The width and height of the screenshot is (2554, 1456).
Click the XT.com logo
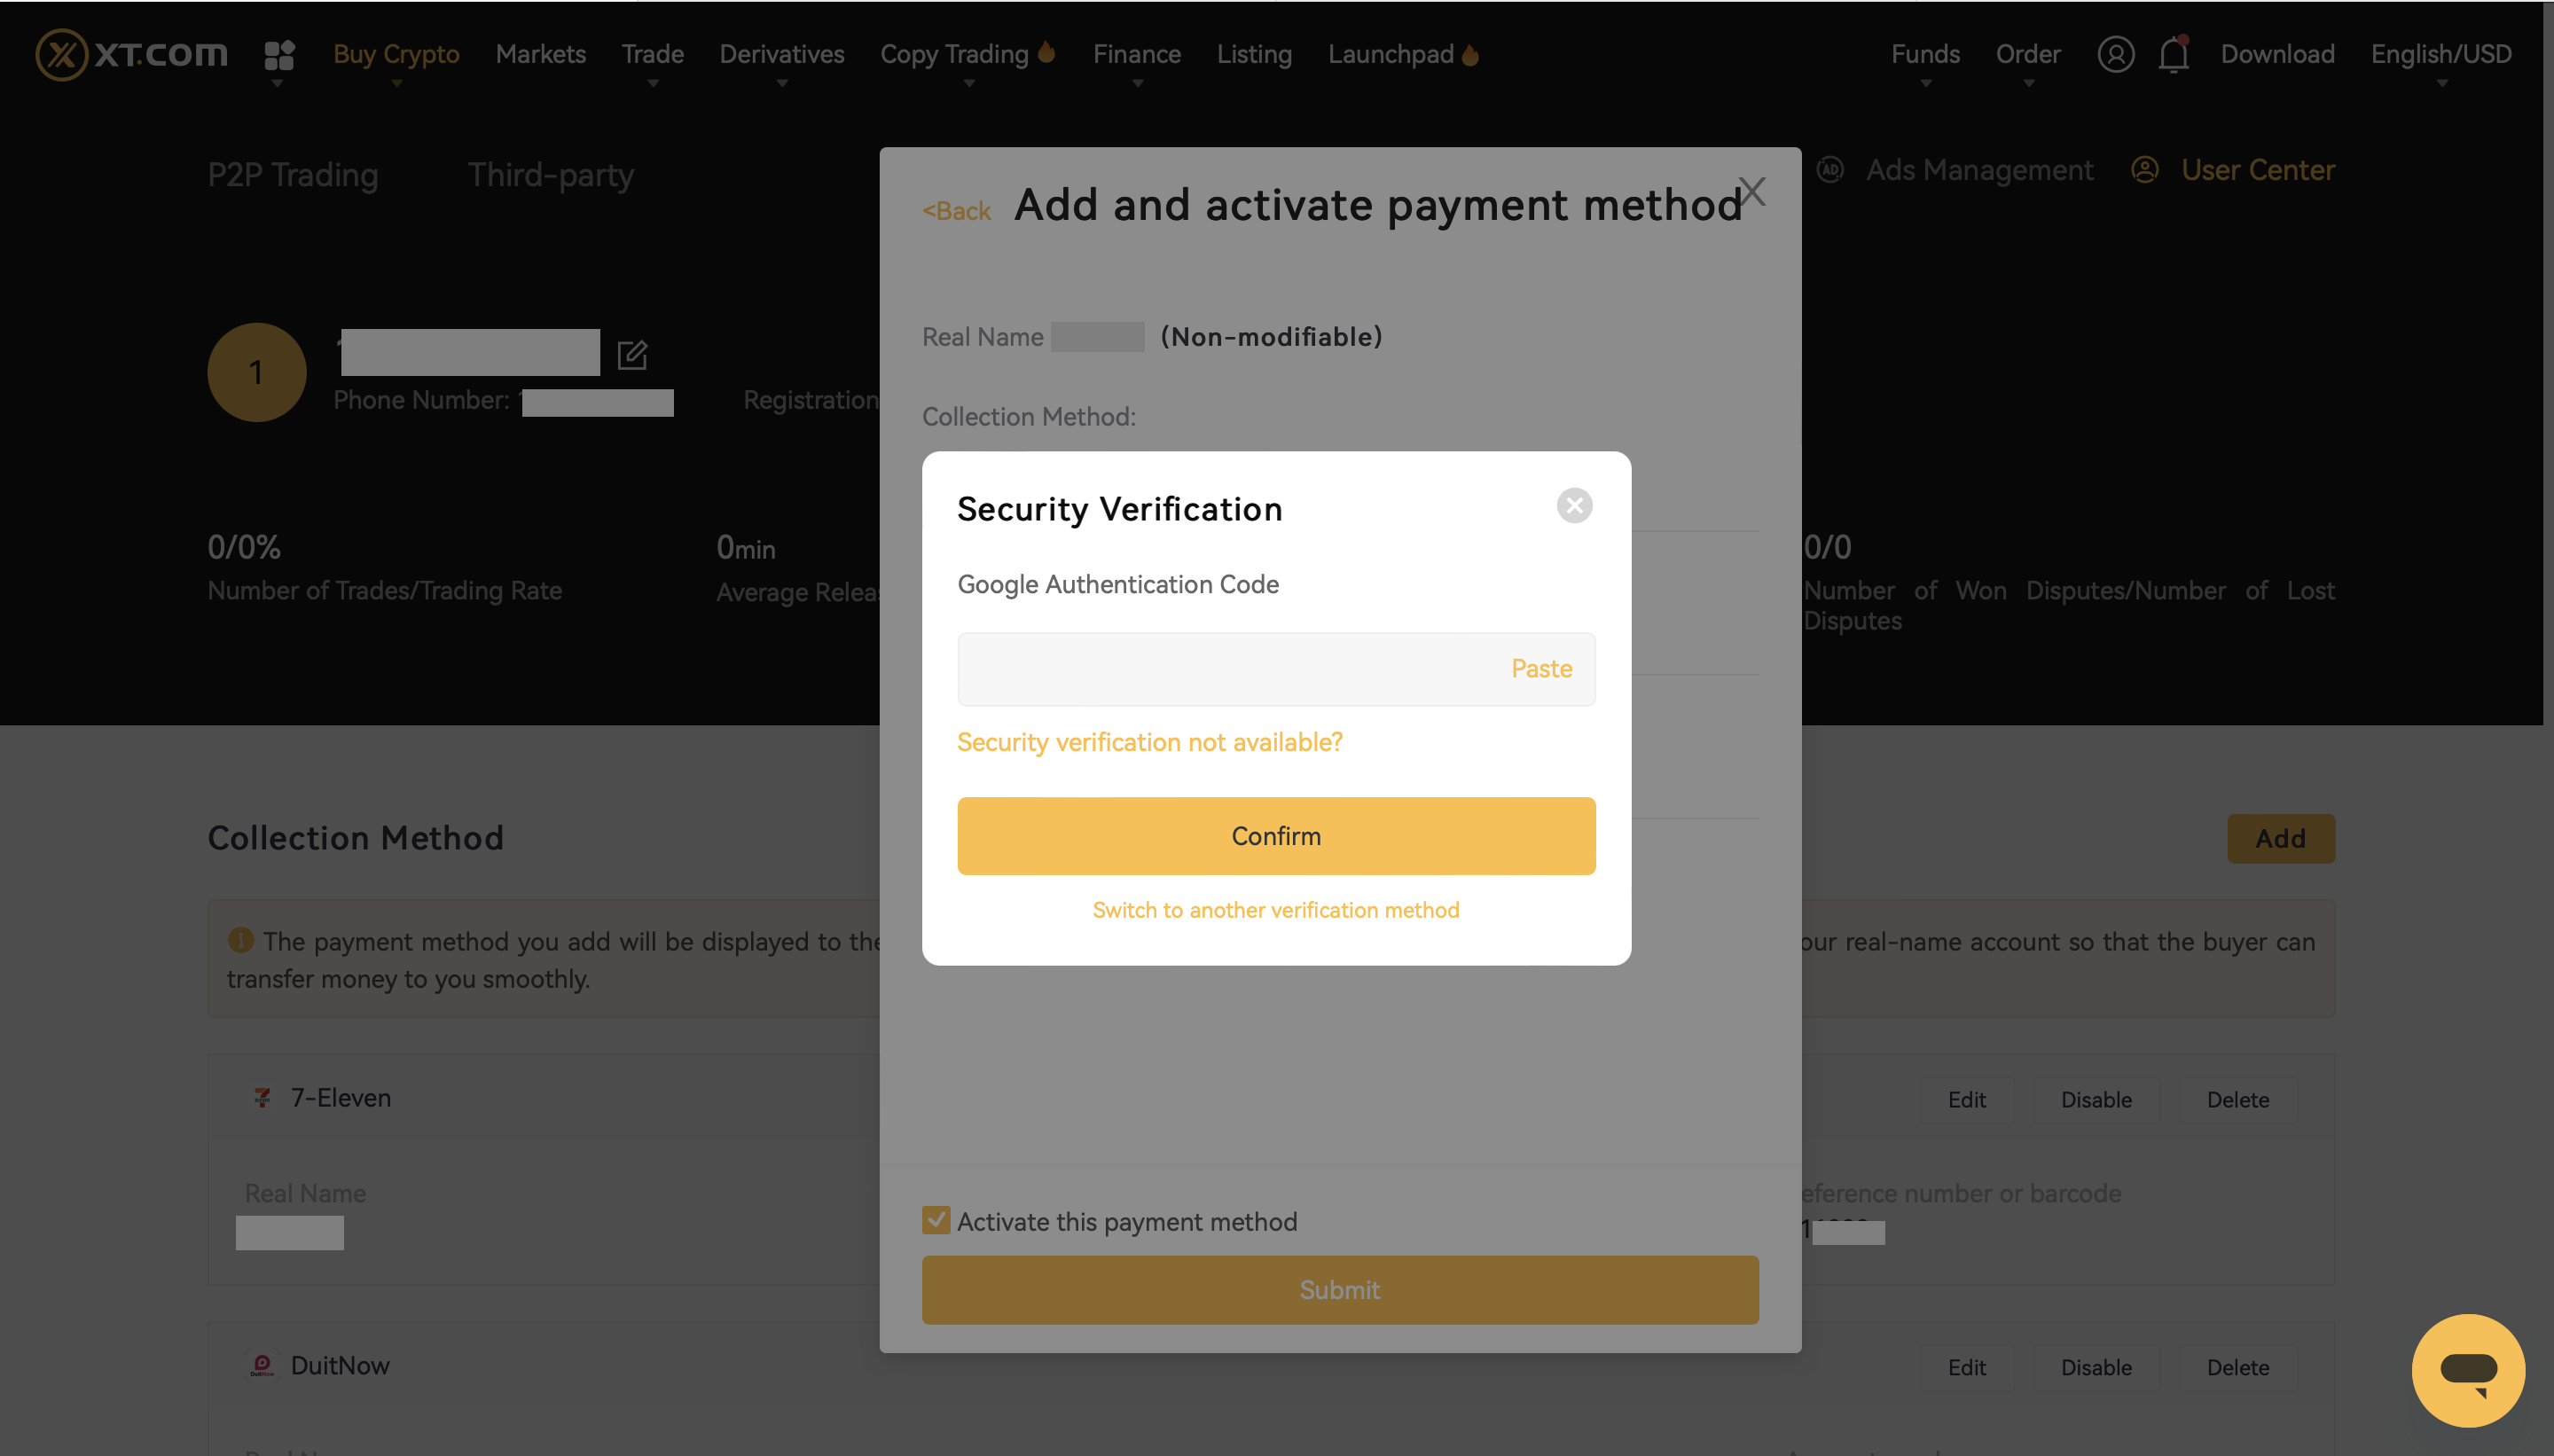(131, 54)
